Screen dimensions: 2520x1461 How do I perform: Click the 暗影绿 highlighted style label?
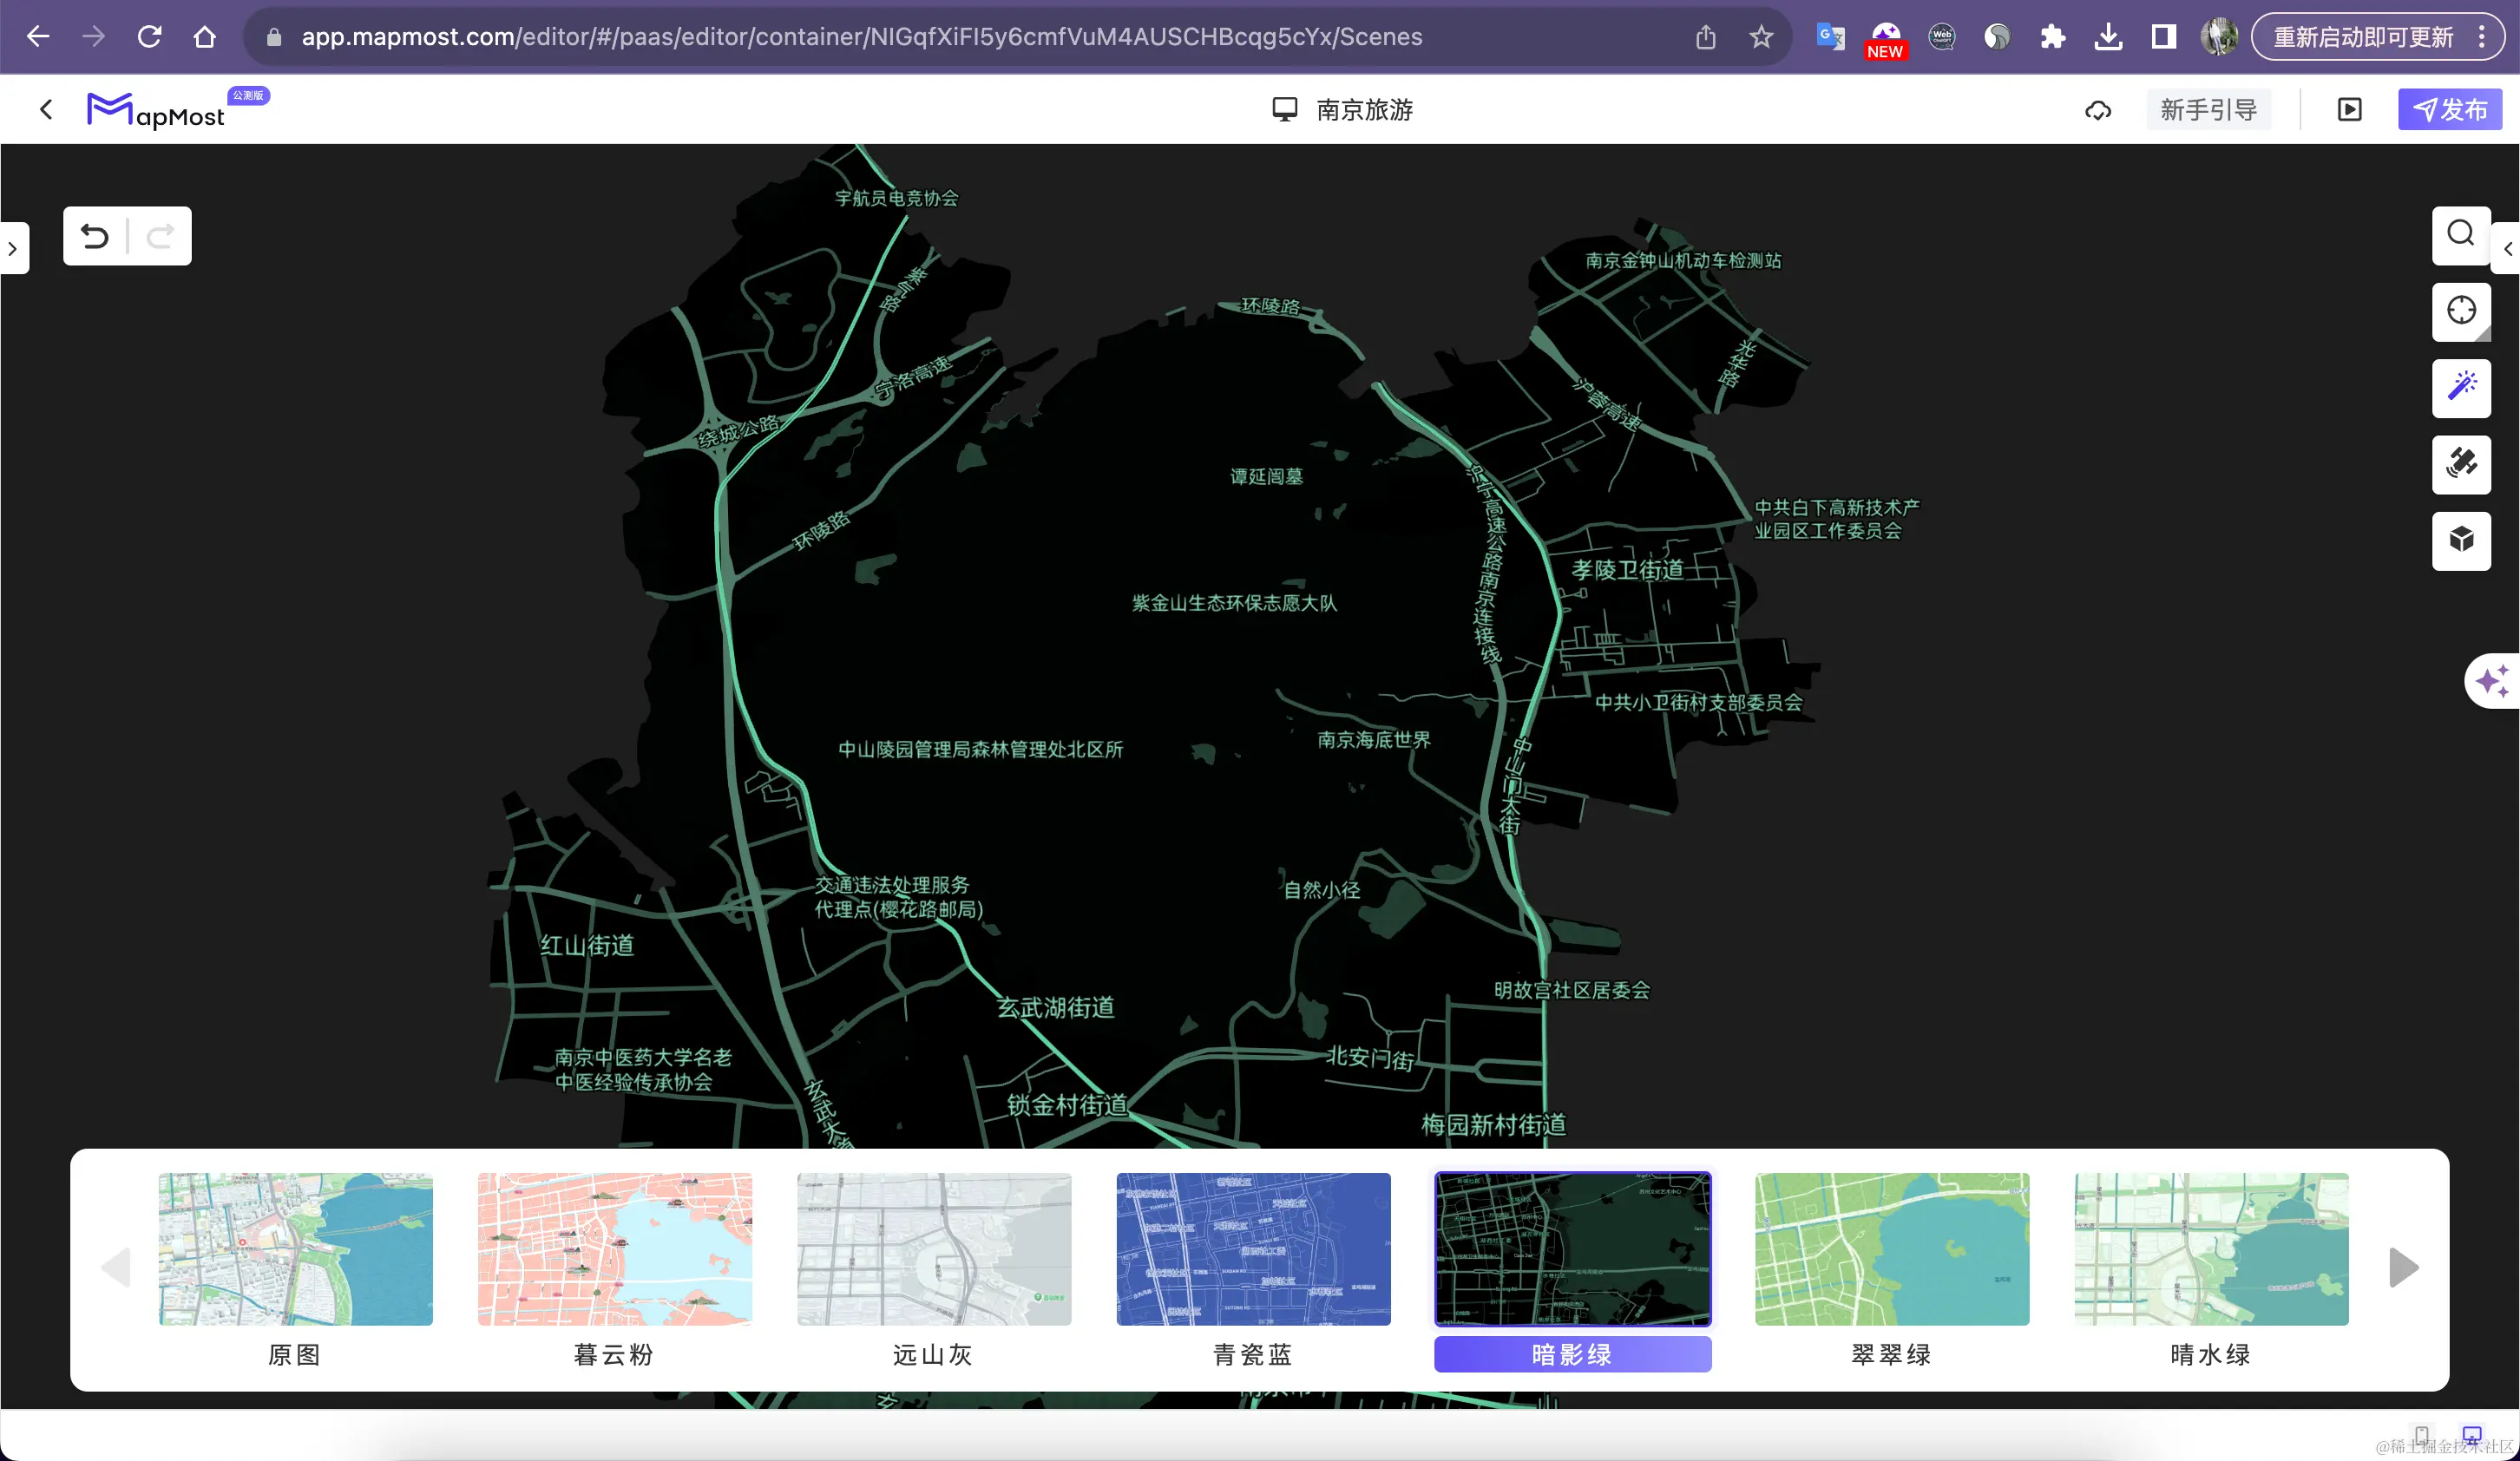tap(1573, 1354)
